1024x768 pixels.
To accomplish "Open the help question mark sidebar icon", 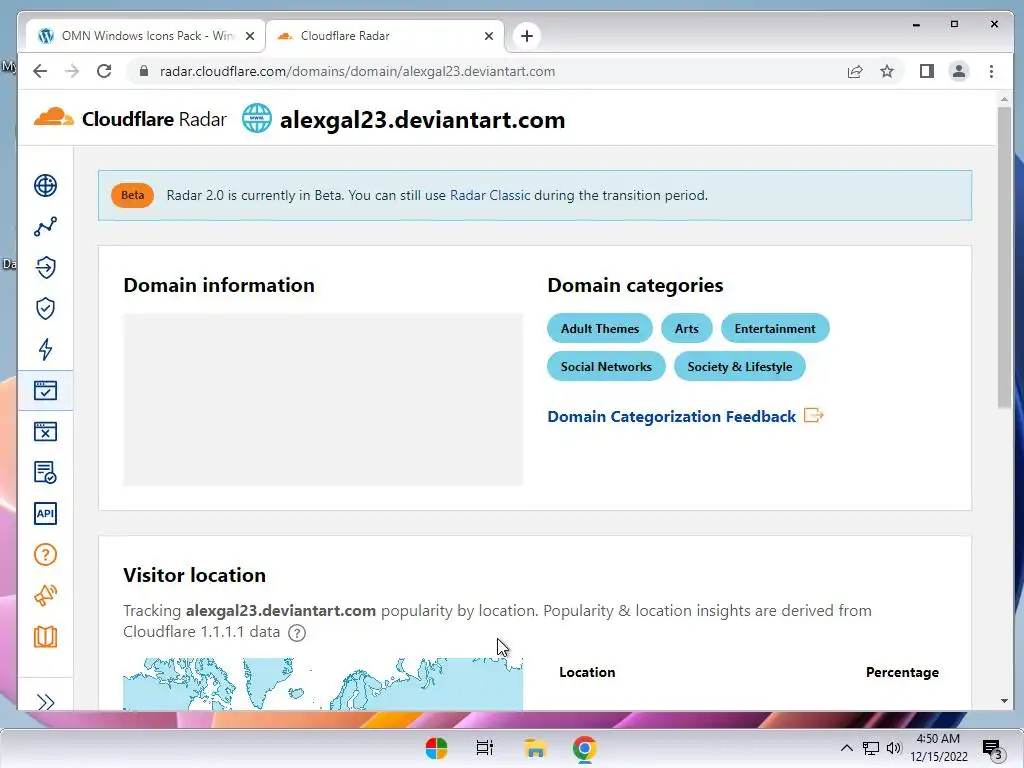I will (45, 554).
